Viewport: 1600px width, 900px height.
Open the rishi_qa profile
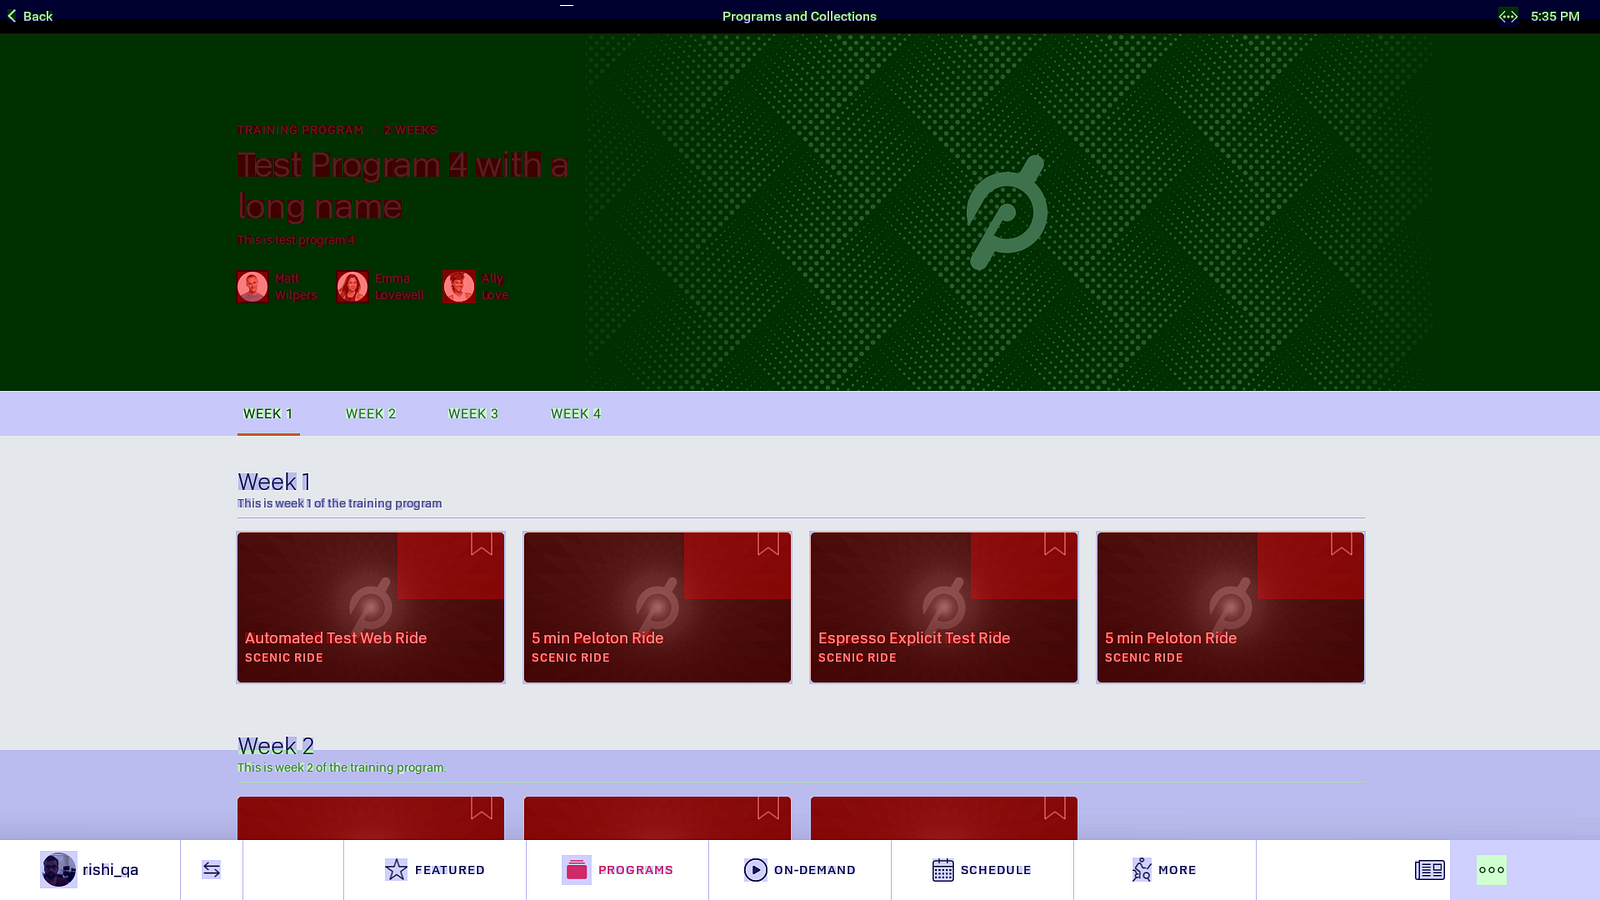coord(90,870)
